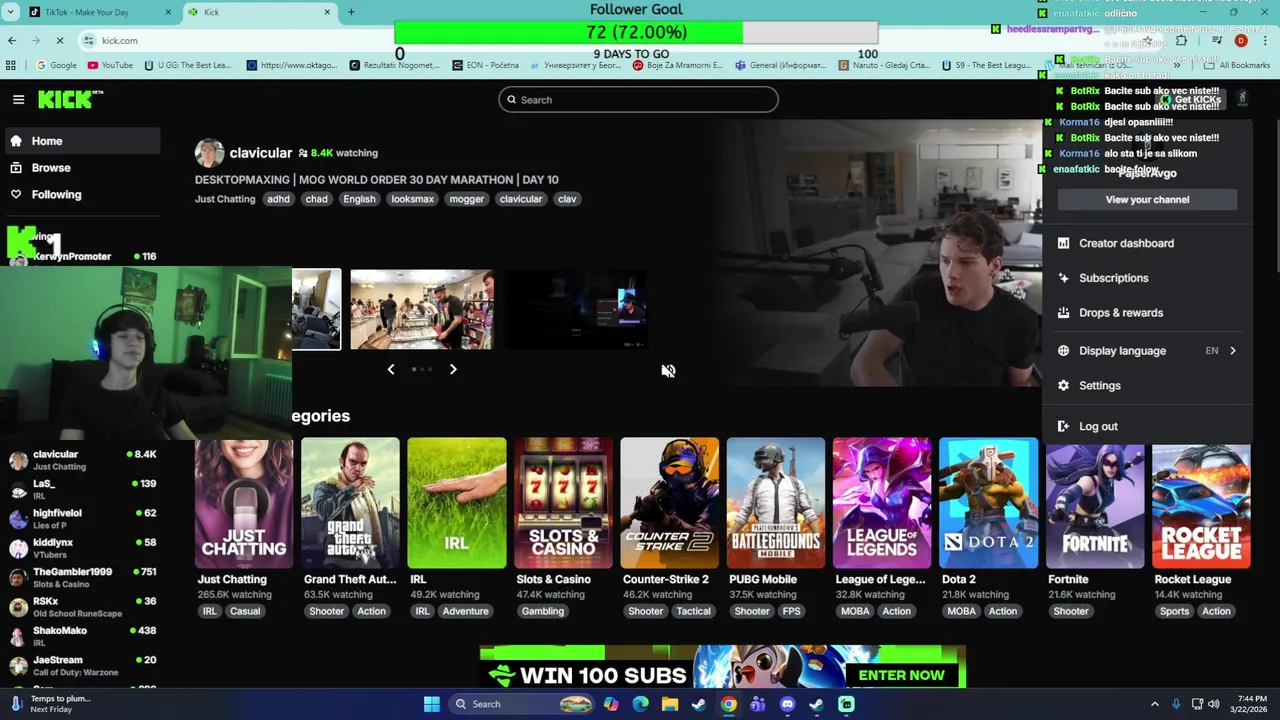
Task: Open the PUBG Mobile category card
Action: click(x=776, y=503)
